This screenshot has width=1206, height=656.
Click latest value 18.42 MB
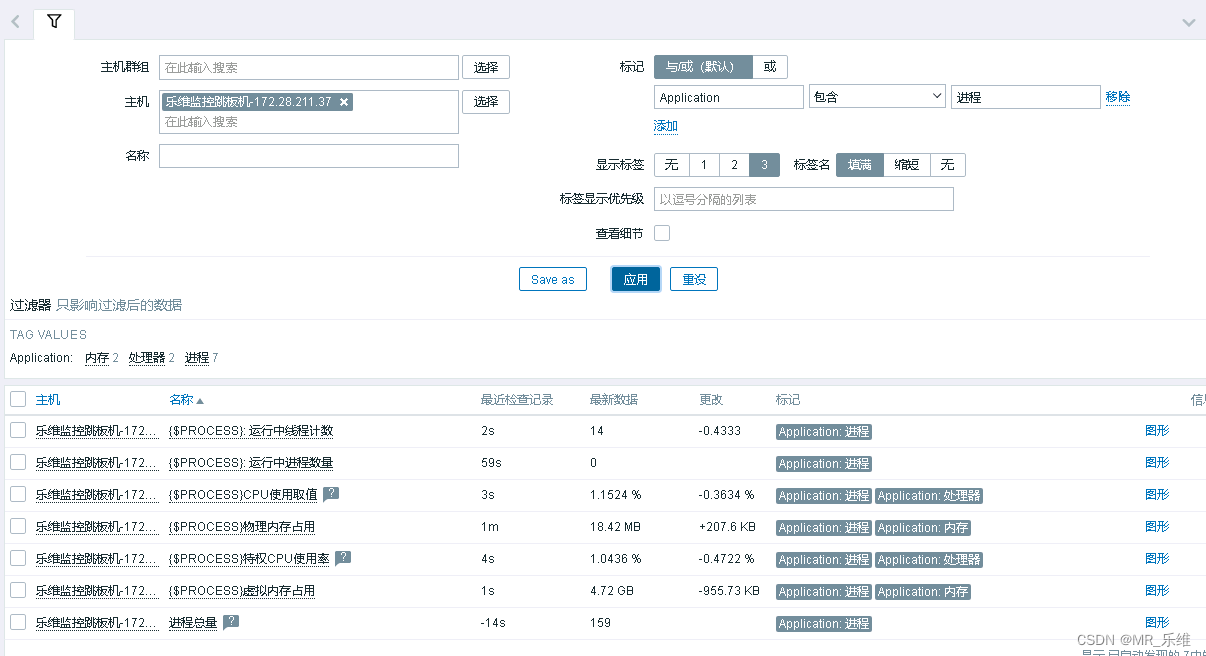[615, 527]
